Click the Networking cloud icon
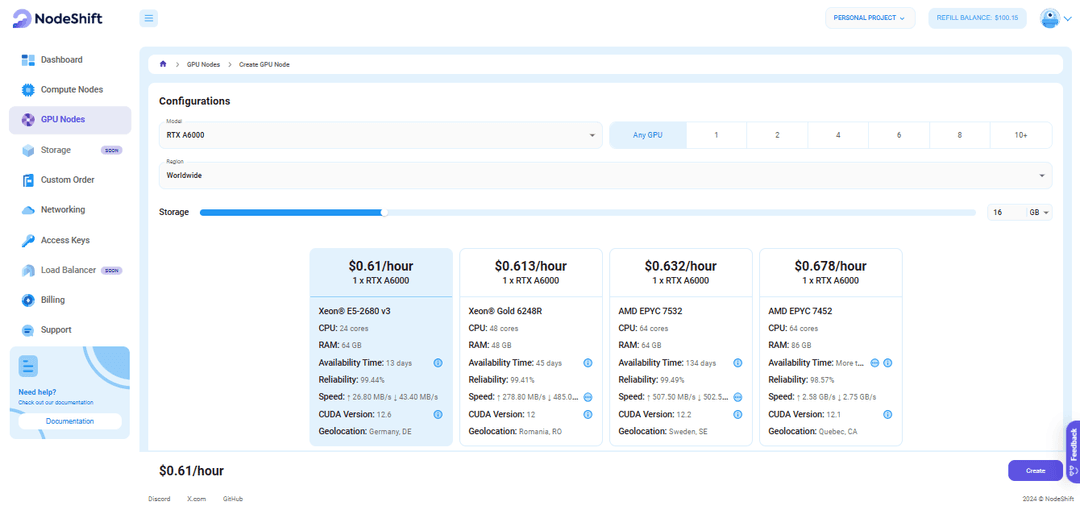The height and width of the screenshot is (509, 1080). click(x=28, y=210)
